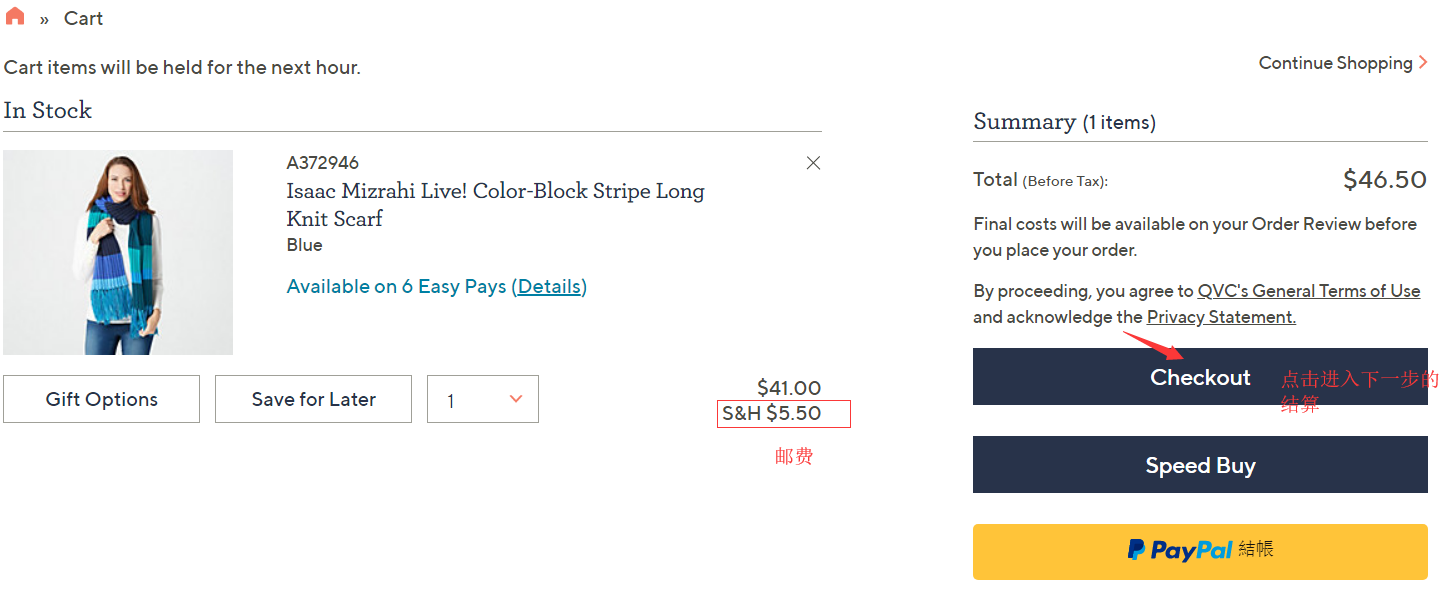The width and height of the screenshot is (1443, 590).
Task: Click the item number A372946
Action: pos(322,163)
